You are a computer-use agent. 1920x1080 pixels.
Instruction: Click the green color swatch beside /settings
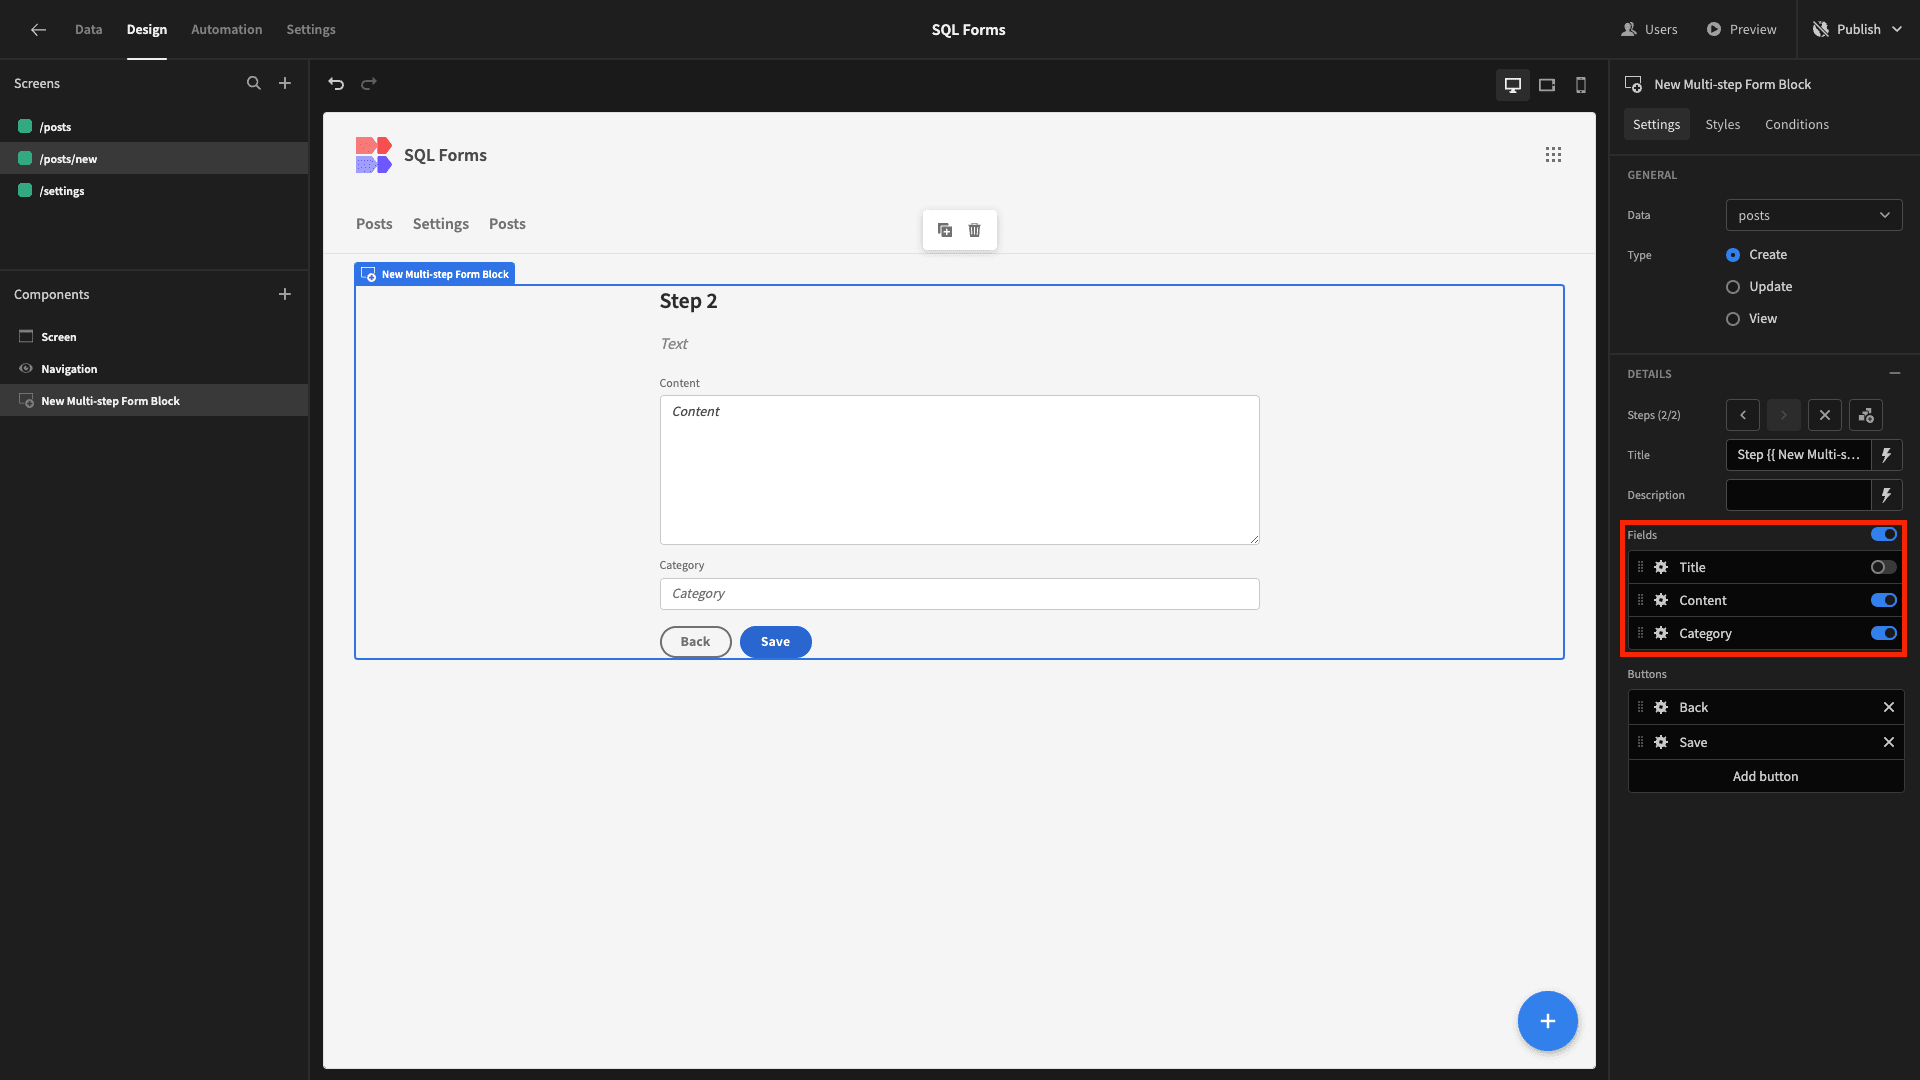(x=23, y=191)
